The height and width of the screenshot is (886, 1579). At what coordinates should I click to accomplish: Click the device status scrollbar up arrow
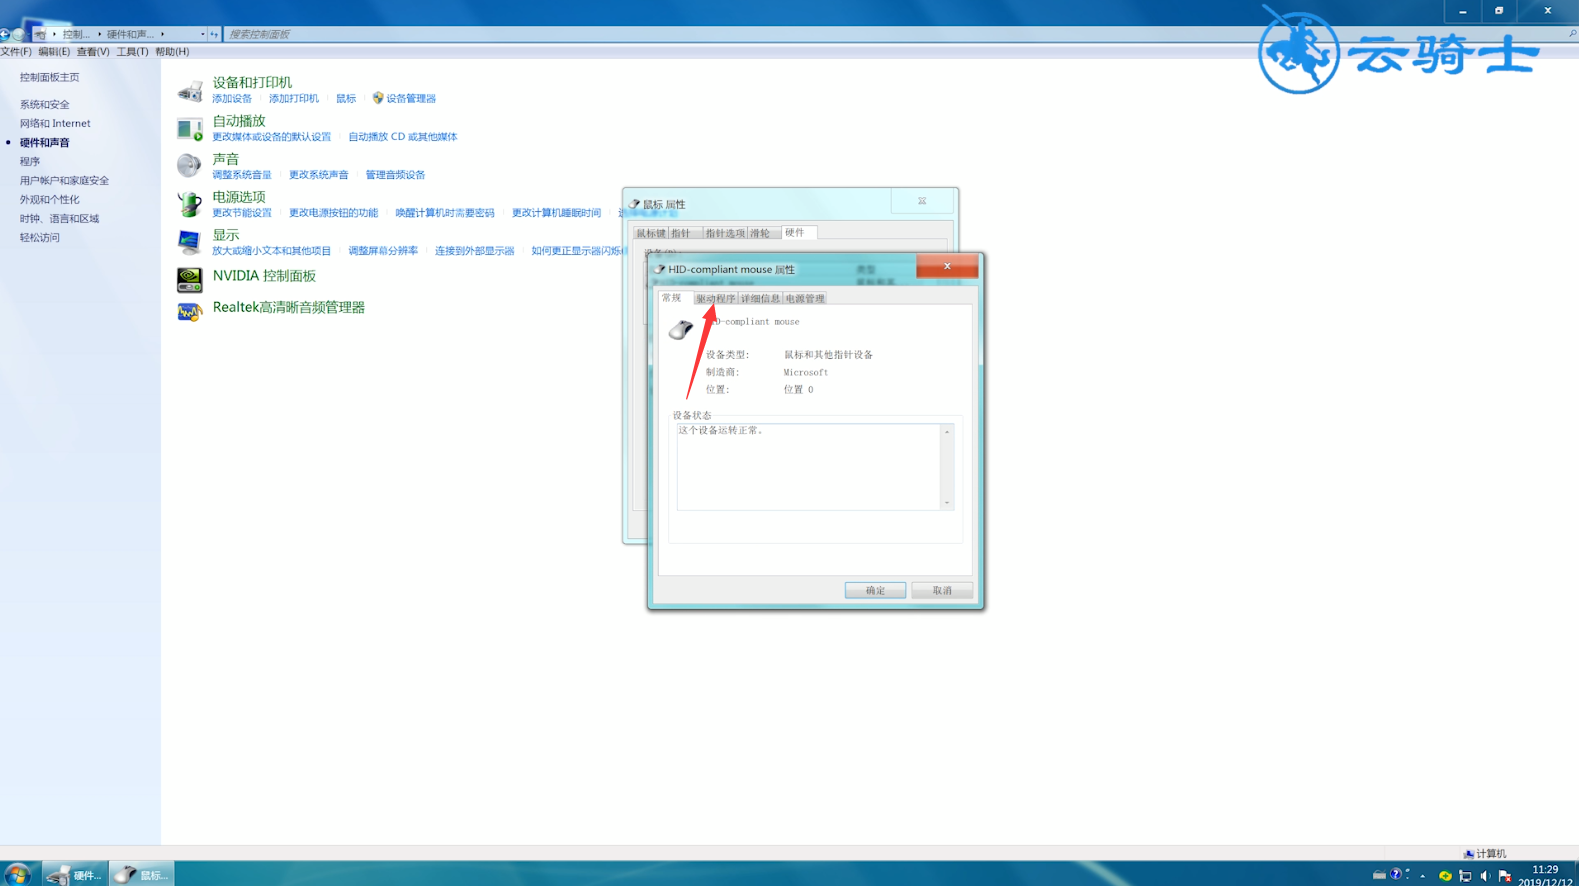[947, 431]
